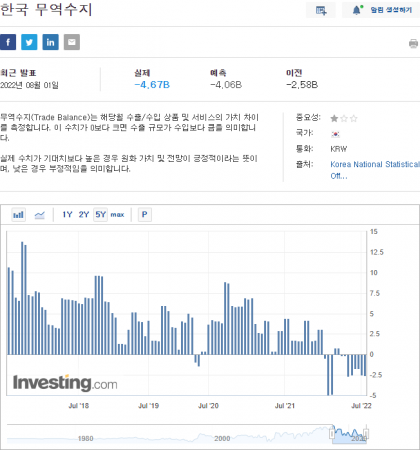Toggle the P chart option
Image resolution: width=420 pixels, height=450 pixels.
(145, 214)
